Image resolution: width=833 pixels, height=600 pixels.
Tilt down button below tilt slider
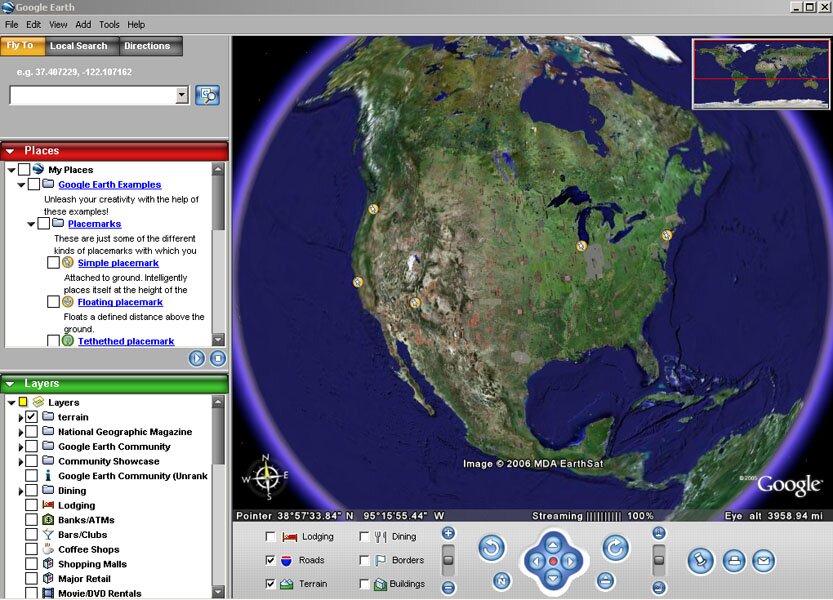point(659,587)
